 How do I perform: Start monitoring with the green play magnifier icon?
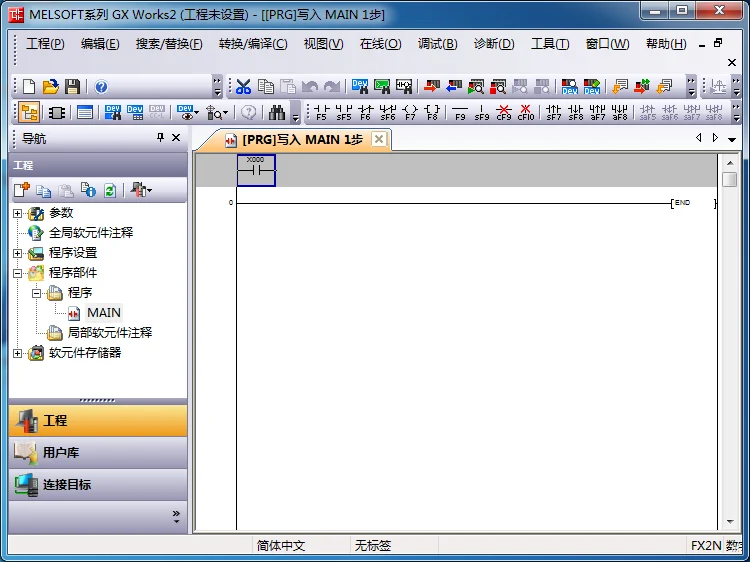(x=475, y=87)
